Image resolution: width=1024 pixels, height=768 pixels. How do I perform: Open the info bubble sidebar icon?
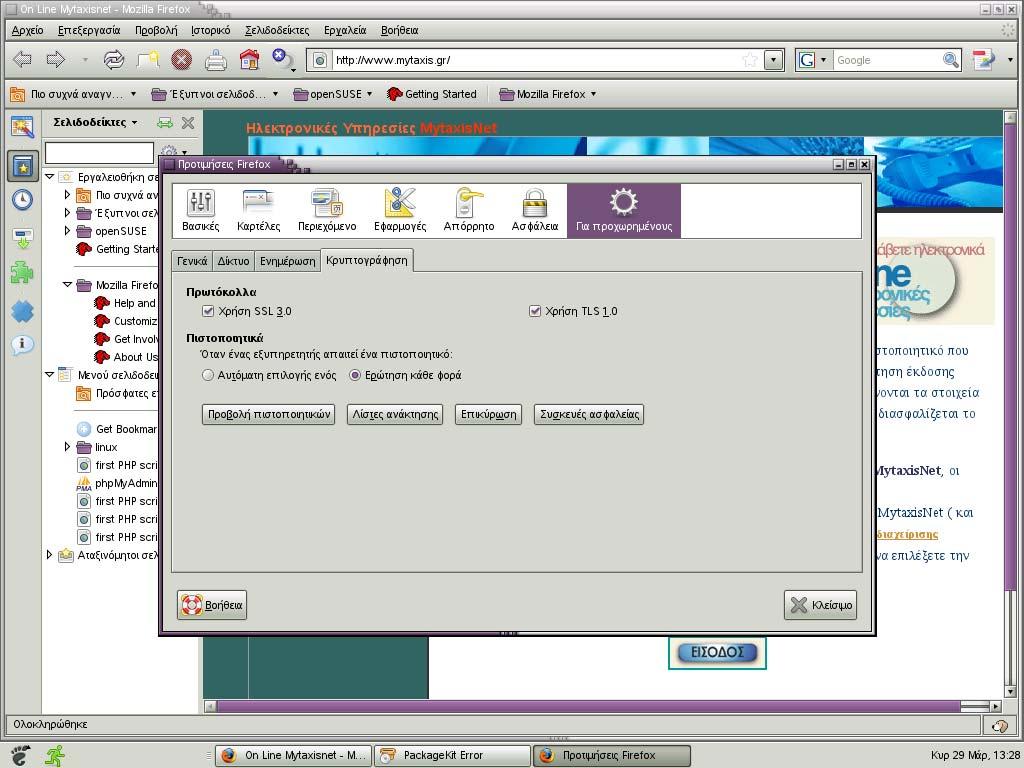[x=22, y=344]
